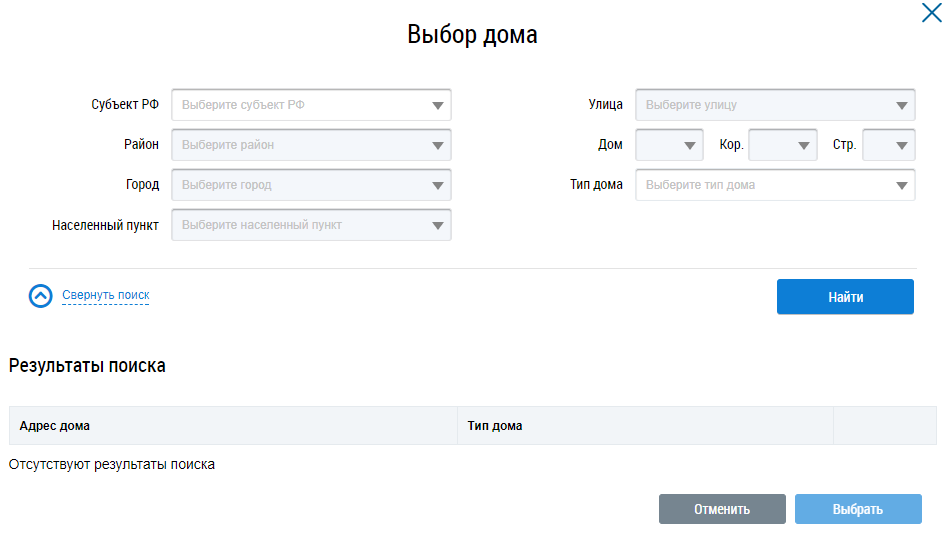Expand the Населенный пункт dropdown
Viewport: 944px width, 540px height.
437,225
